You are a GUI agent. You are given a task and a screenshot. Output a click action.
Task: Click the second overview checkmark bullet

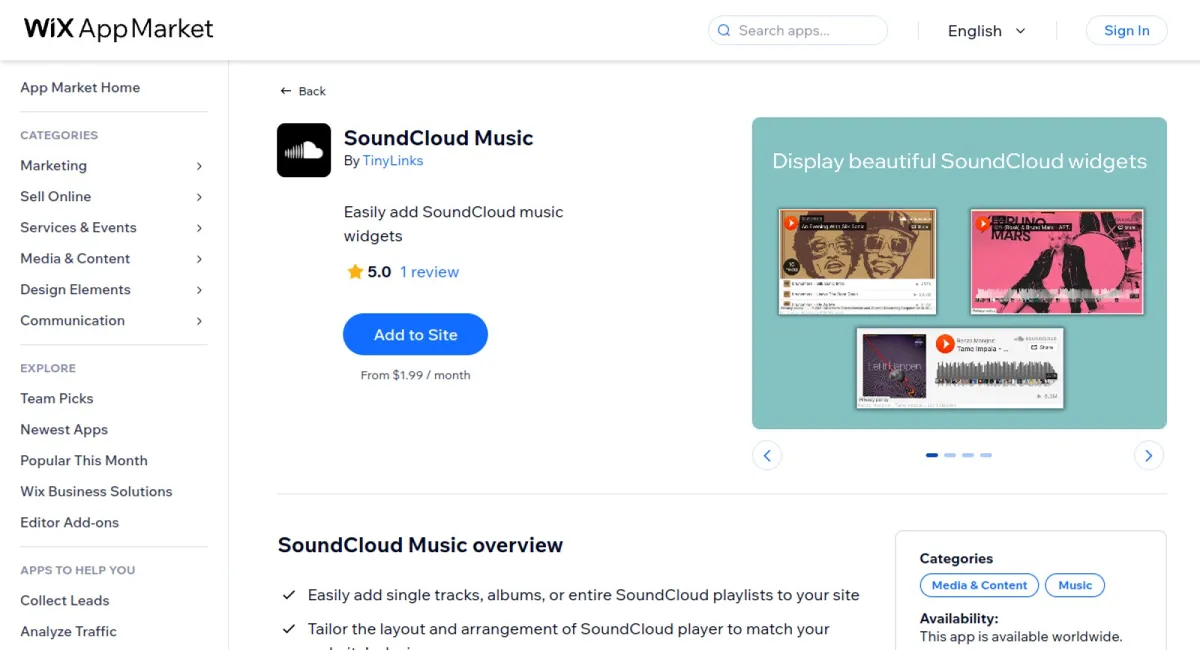point(289,629)
